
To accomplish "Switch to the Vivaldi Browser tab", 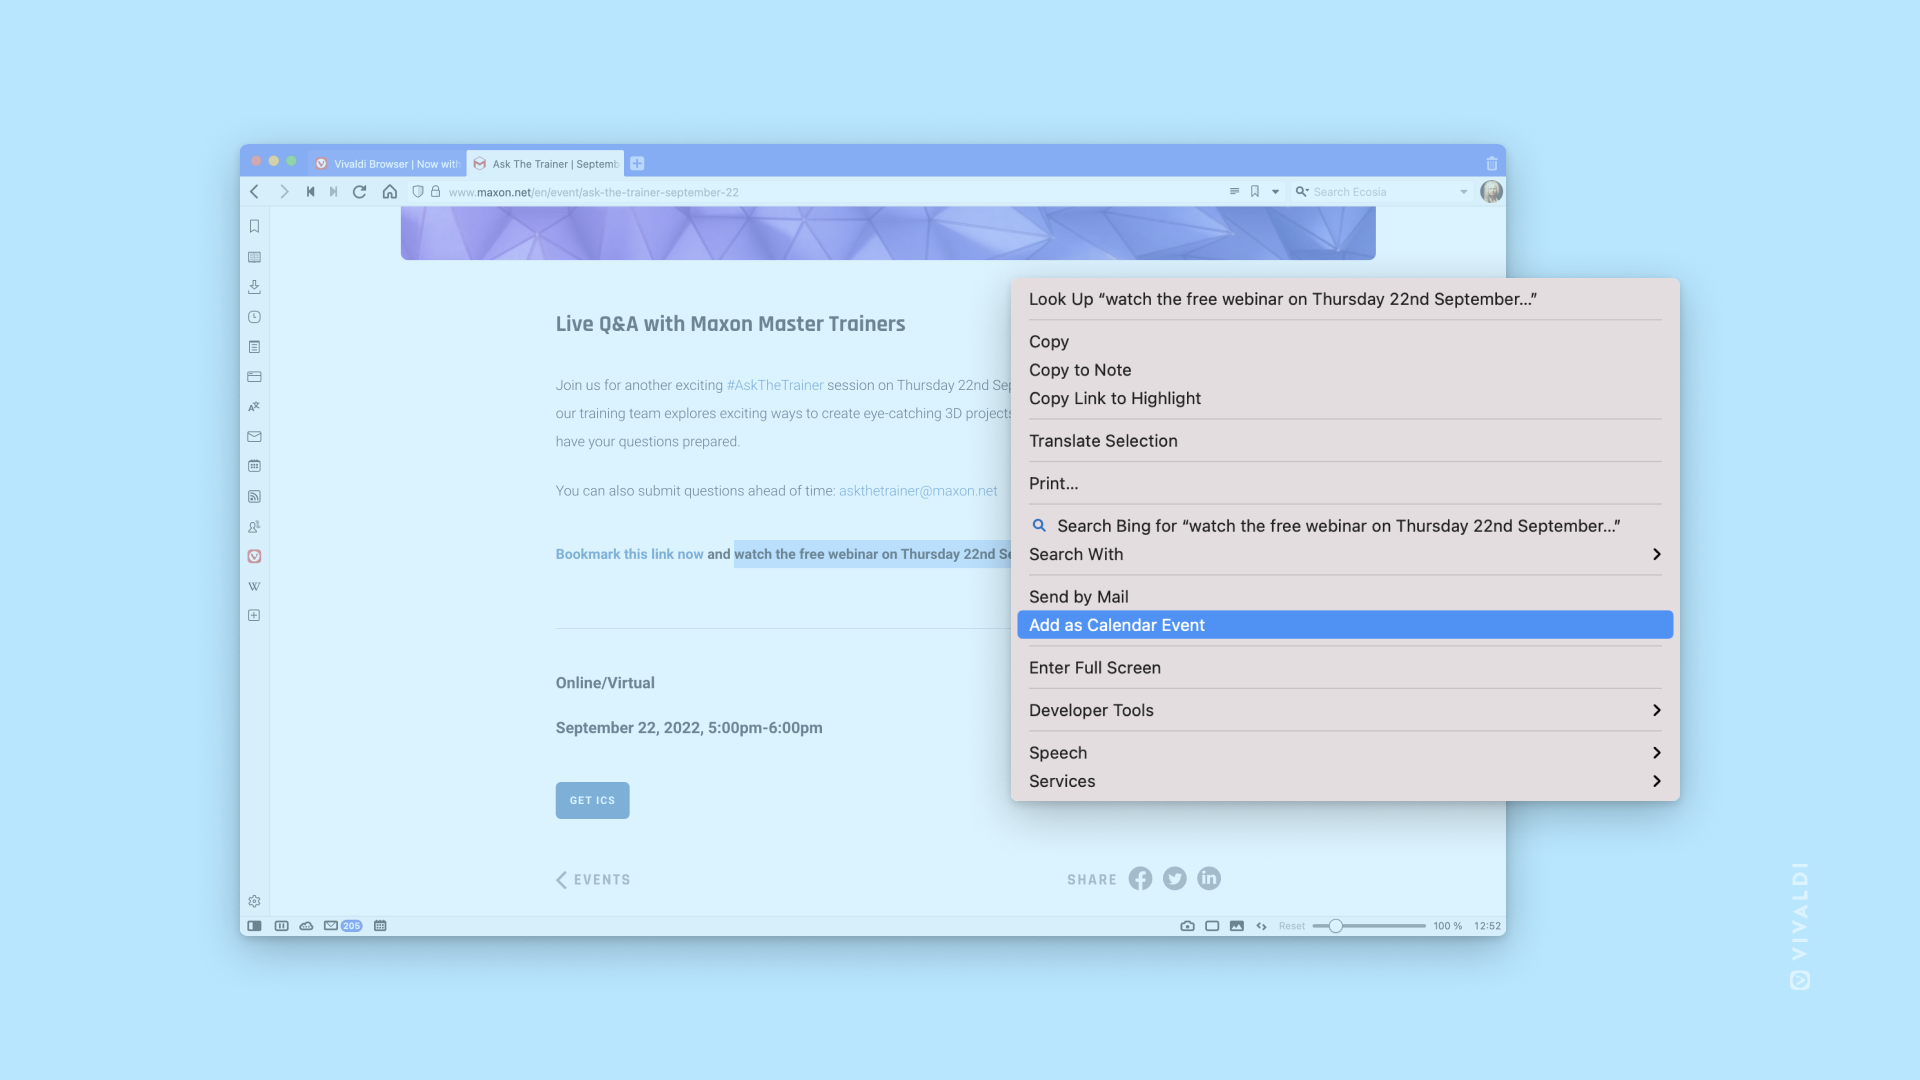I will [386, 163].
